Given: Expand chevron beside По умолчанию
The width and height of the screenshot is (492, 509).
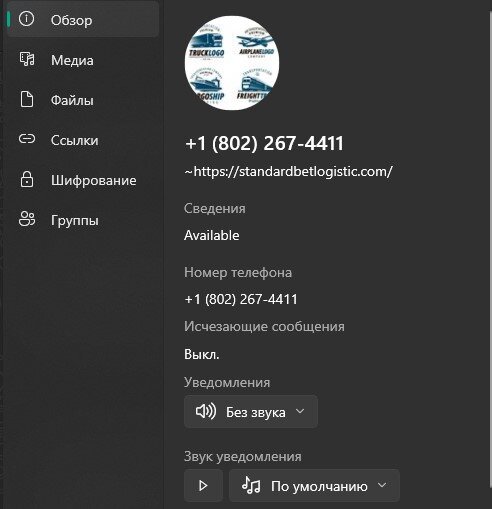Looking at the screenshot, I should click(x=382, y=485).
